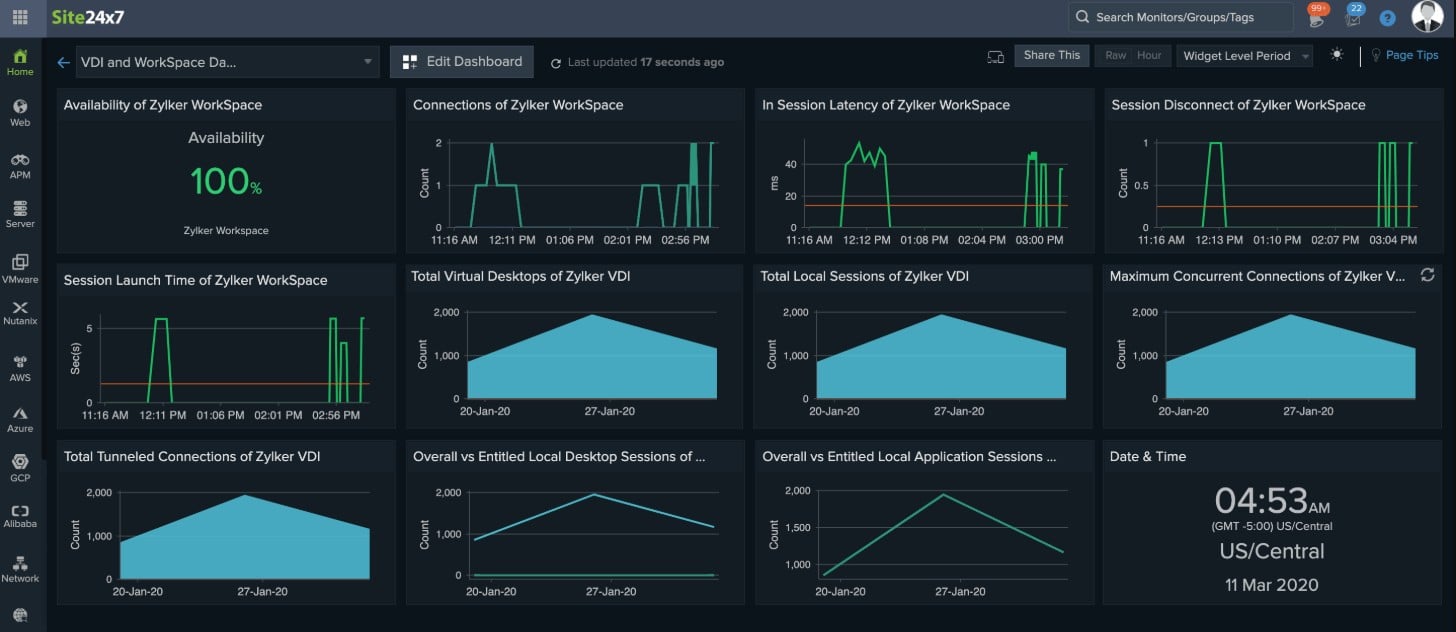Click the Connections of Zylker WorkSpace title
The height and width of the screenshot is (632, 1456).
(518, 105)
